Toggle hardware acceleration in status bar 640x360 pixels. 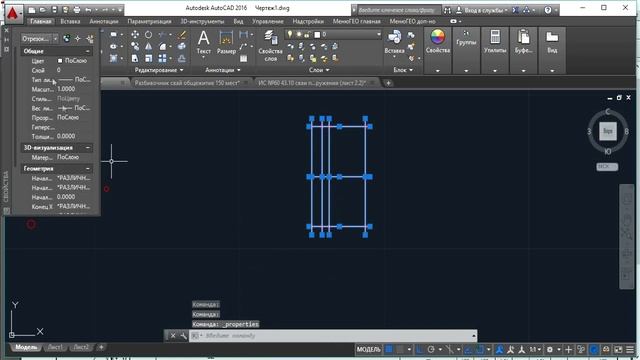click(x=594, y=349)
